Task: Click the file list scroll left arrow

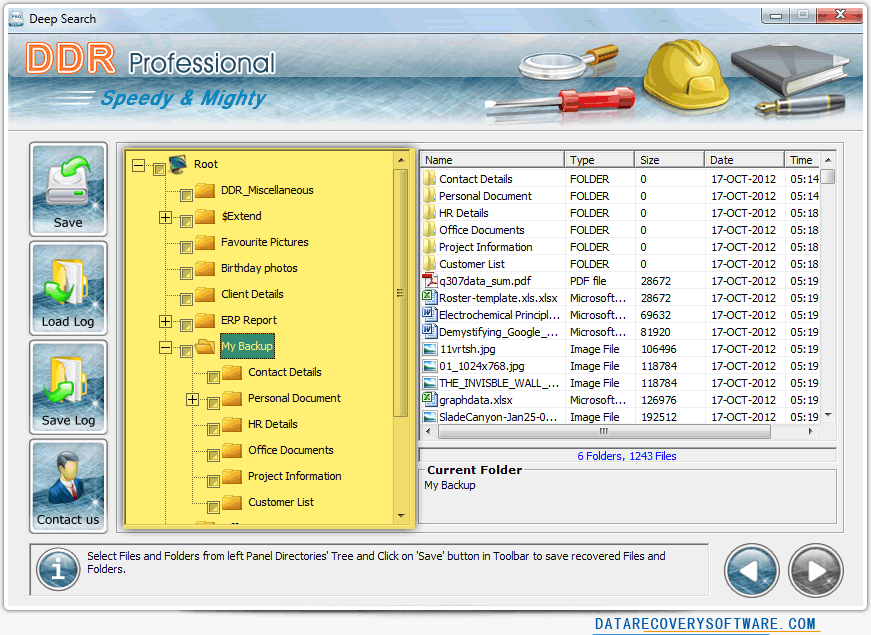Action: (x=428, y=432)
